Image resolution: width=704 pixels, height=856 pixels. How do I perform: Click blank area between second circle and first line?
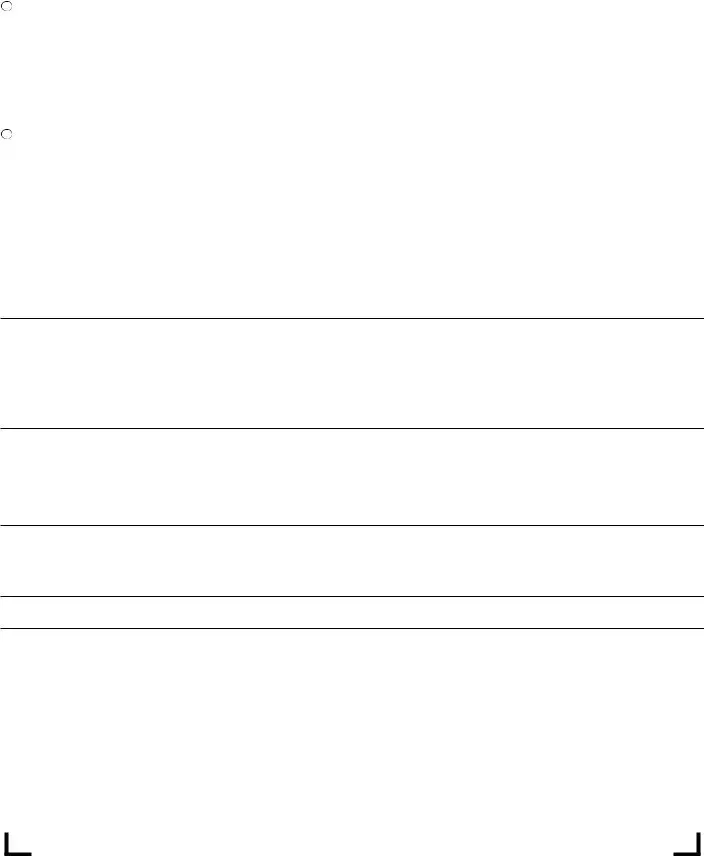[352, 226]
